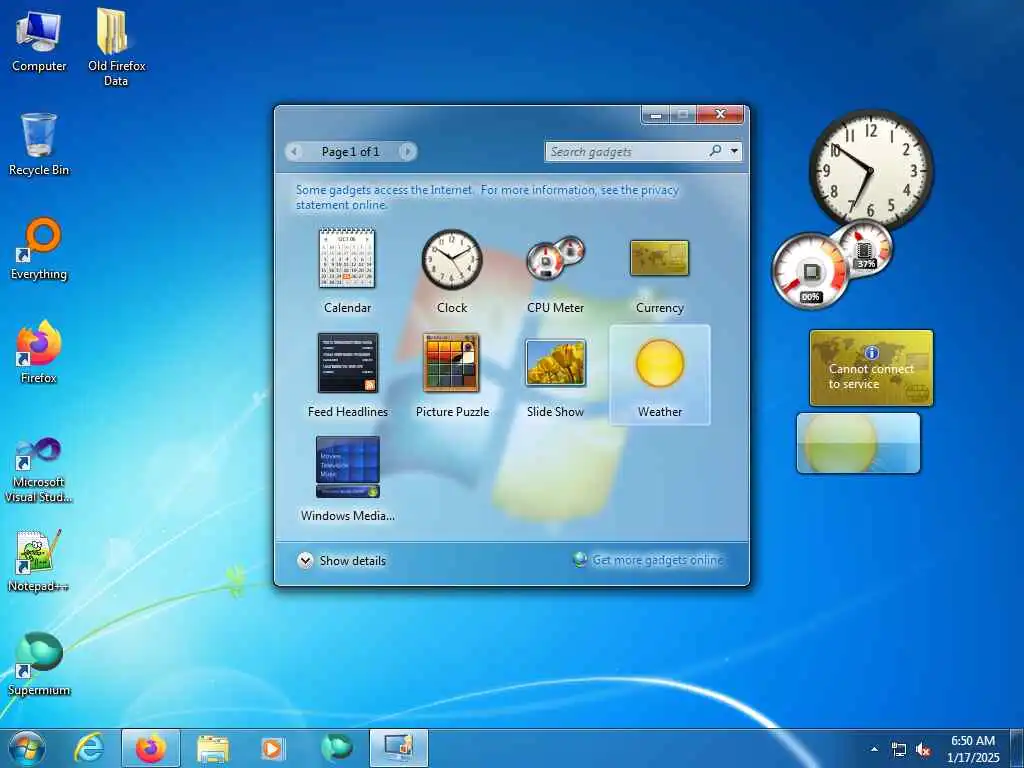The width and height of the screenshot is (1024, 768).
Task: Select the Picture Puzzle gadget icon
Action: [x=451, y=363]
